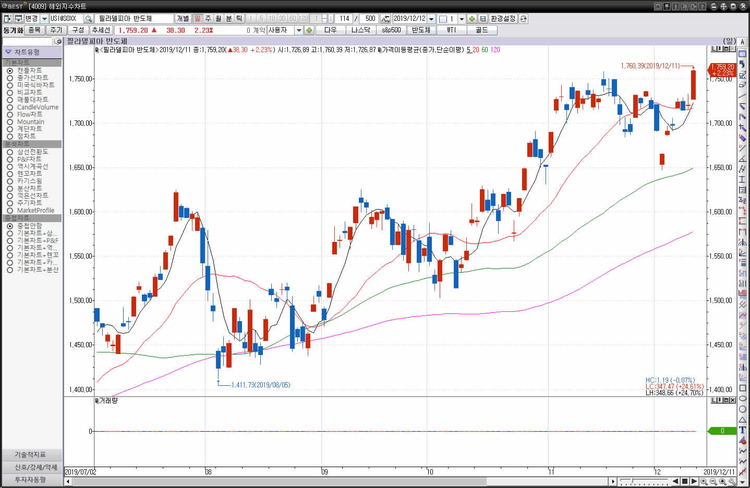Select the 일 daily period button
The height and width of the screenshot is (488, 750).
(197, 19)
